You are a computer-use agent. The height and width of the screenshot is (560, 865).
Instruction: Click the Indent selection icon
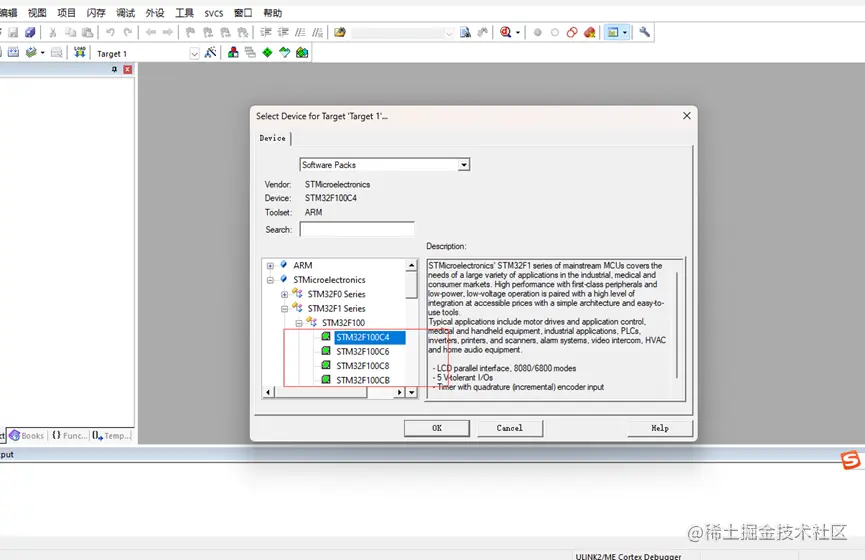pyautogui.click(x=266, y=33)
